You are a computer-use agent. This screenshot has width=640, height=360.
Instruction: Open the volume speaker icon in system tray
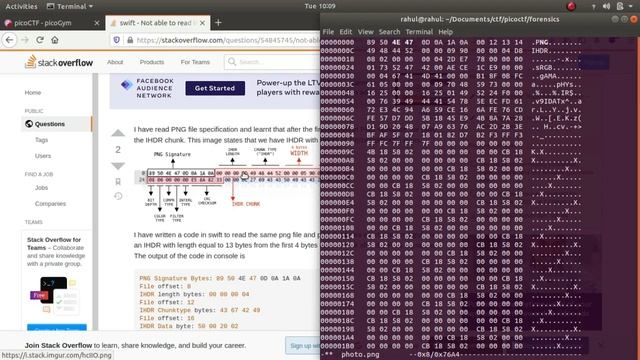(606, 6)
